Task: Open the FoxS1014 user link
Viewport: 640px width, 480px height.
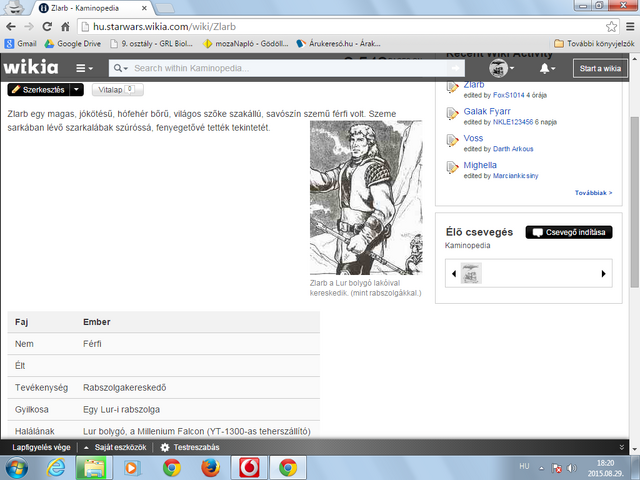Action: click(508, 95)
